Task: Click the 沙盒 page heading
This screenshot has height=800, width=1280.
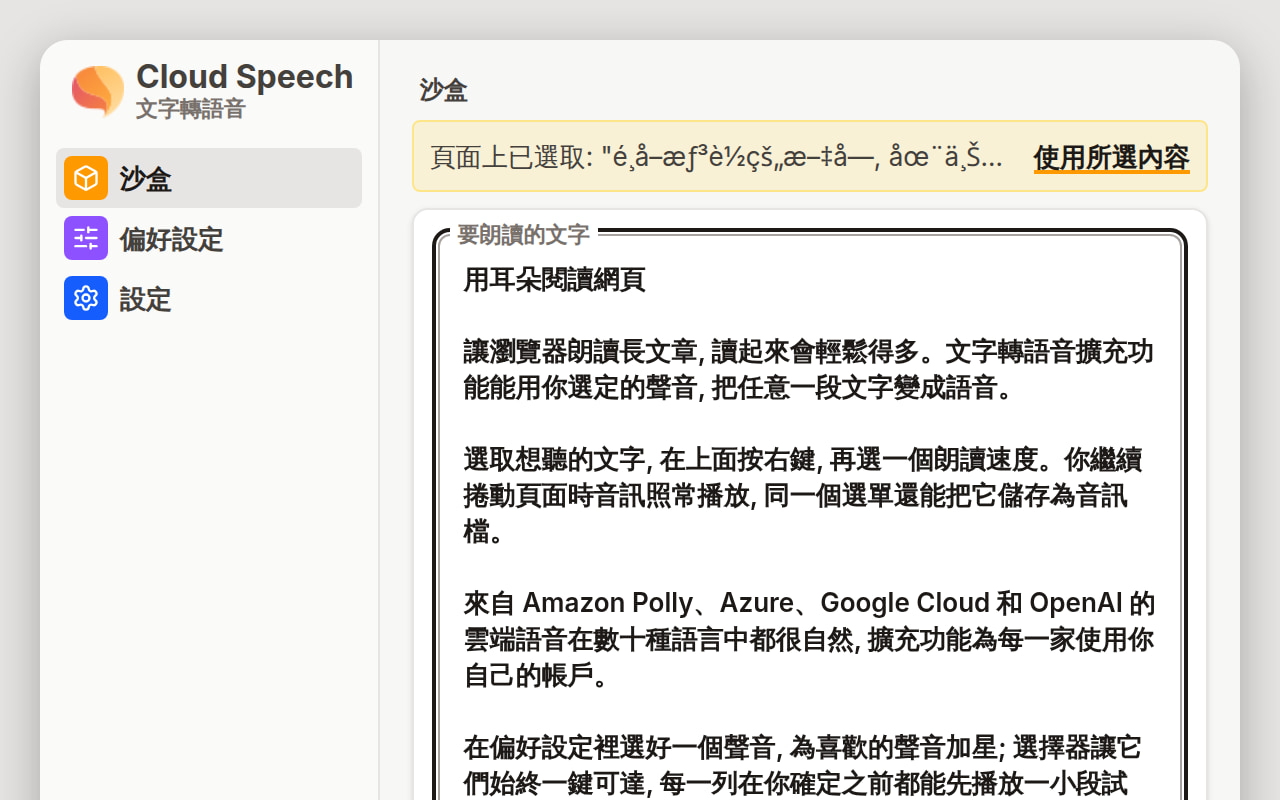Action: click(444, 91)
